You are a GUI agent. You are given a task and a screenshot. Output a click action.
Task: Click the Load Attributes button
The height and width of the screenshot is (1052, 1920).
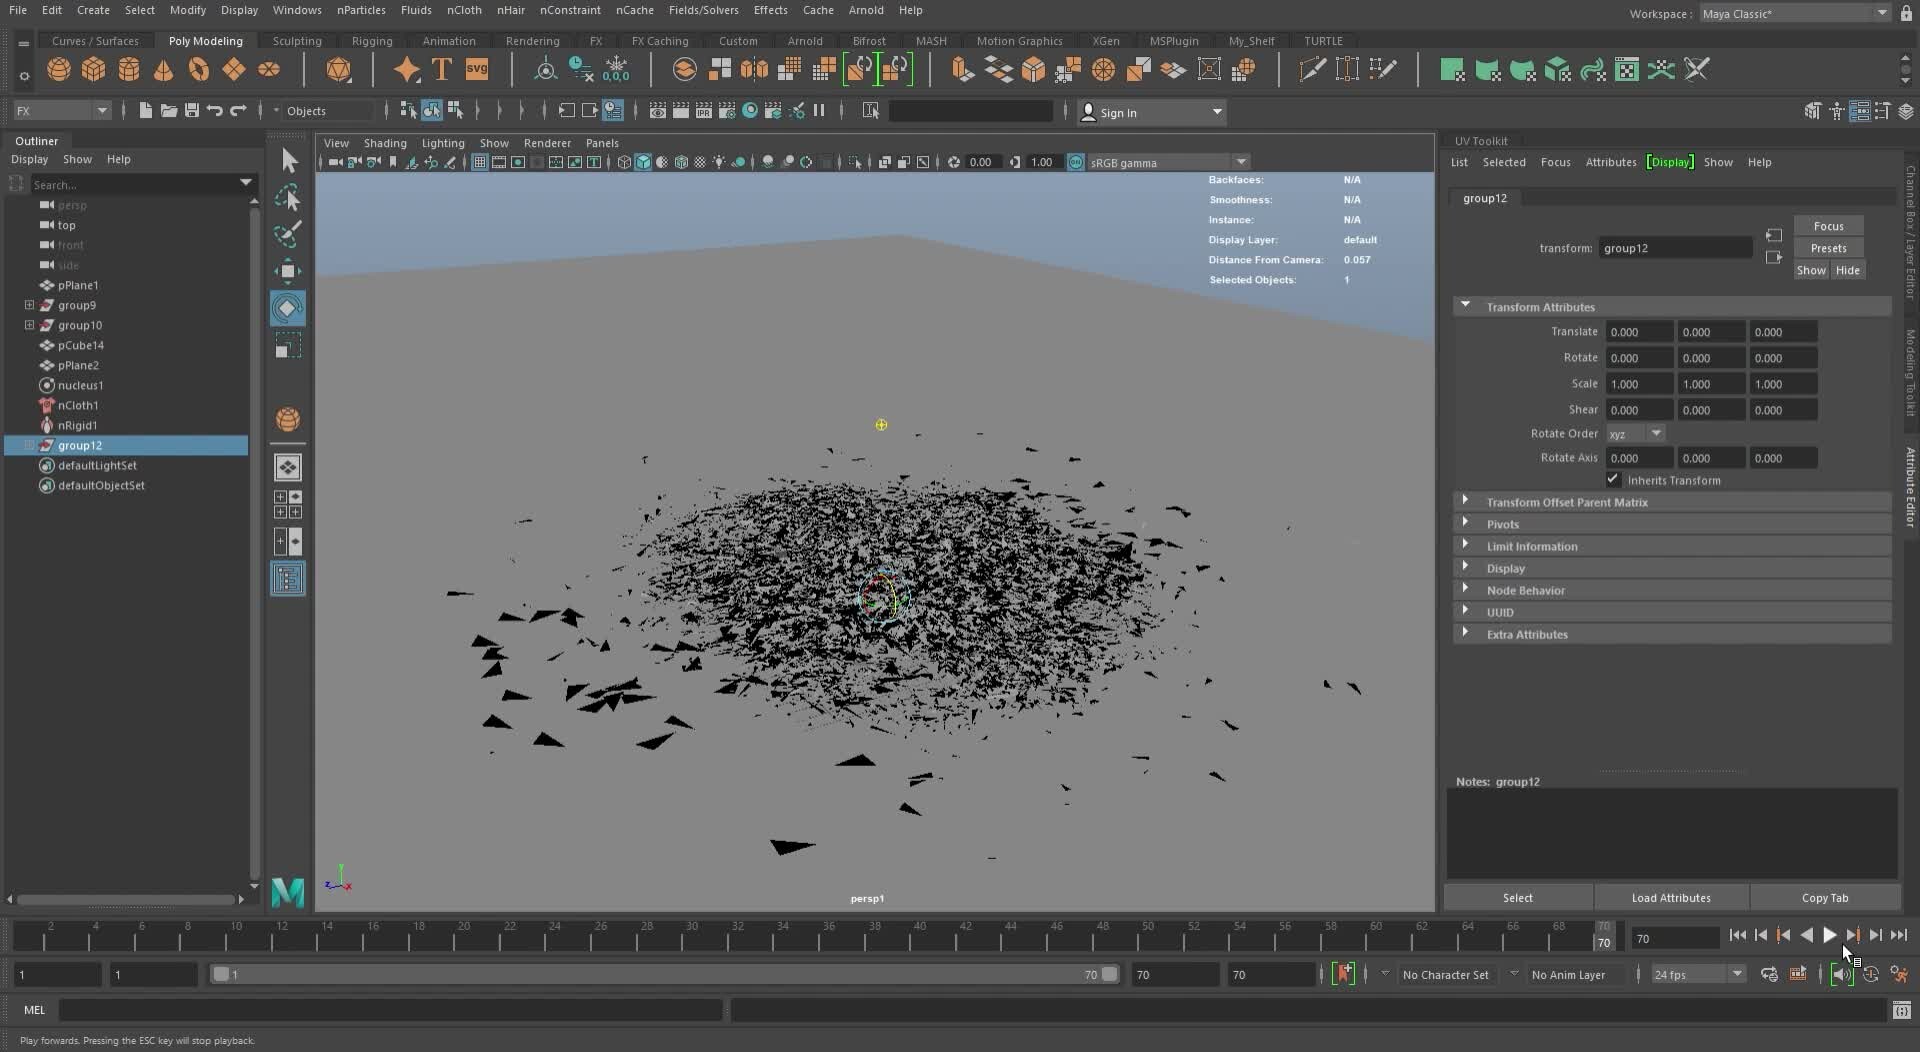[x=1670, y=898]
